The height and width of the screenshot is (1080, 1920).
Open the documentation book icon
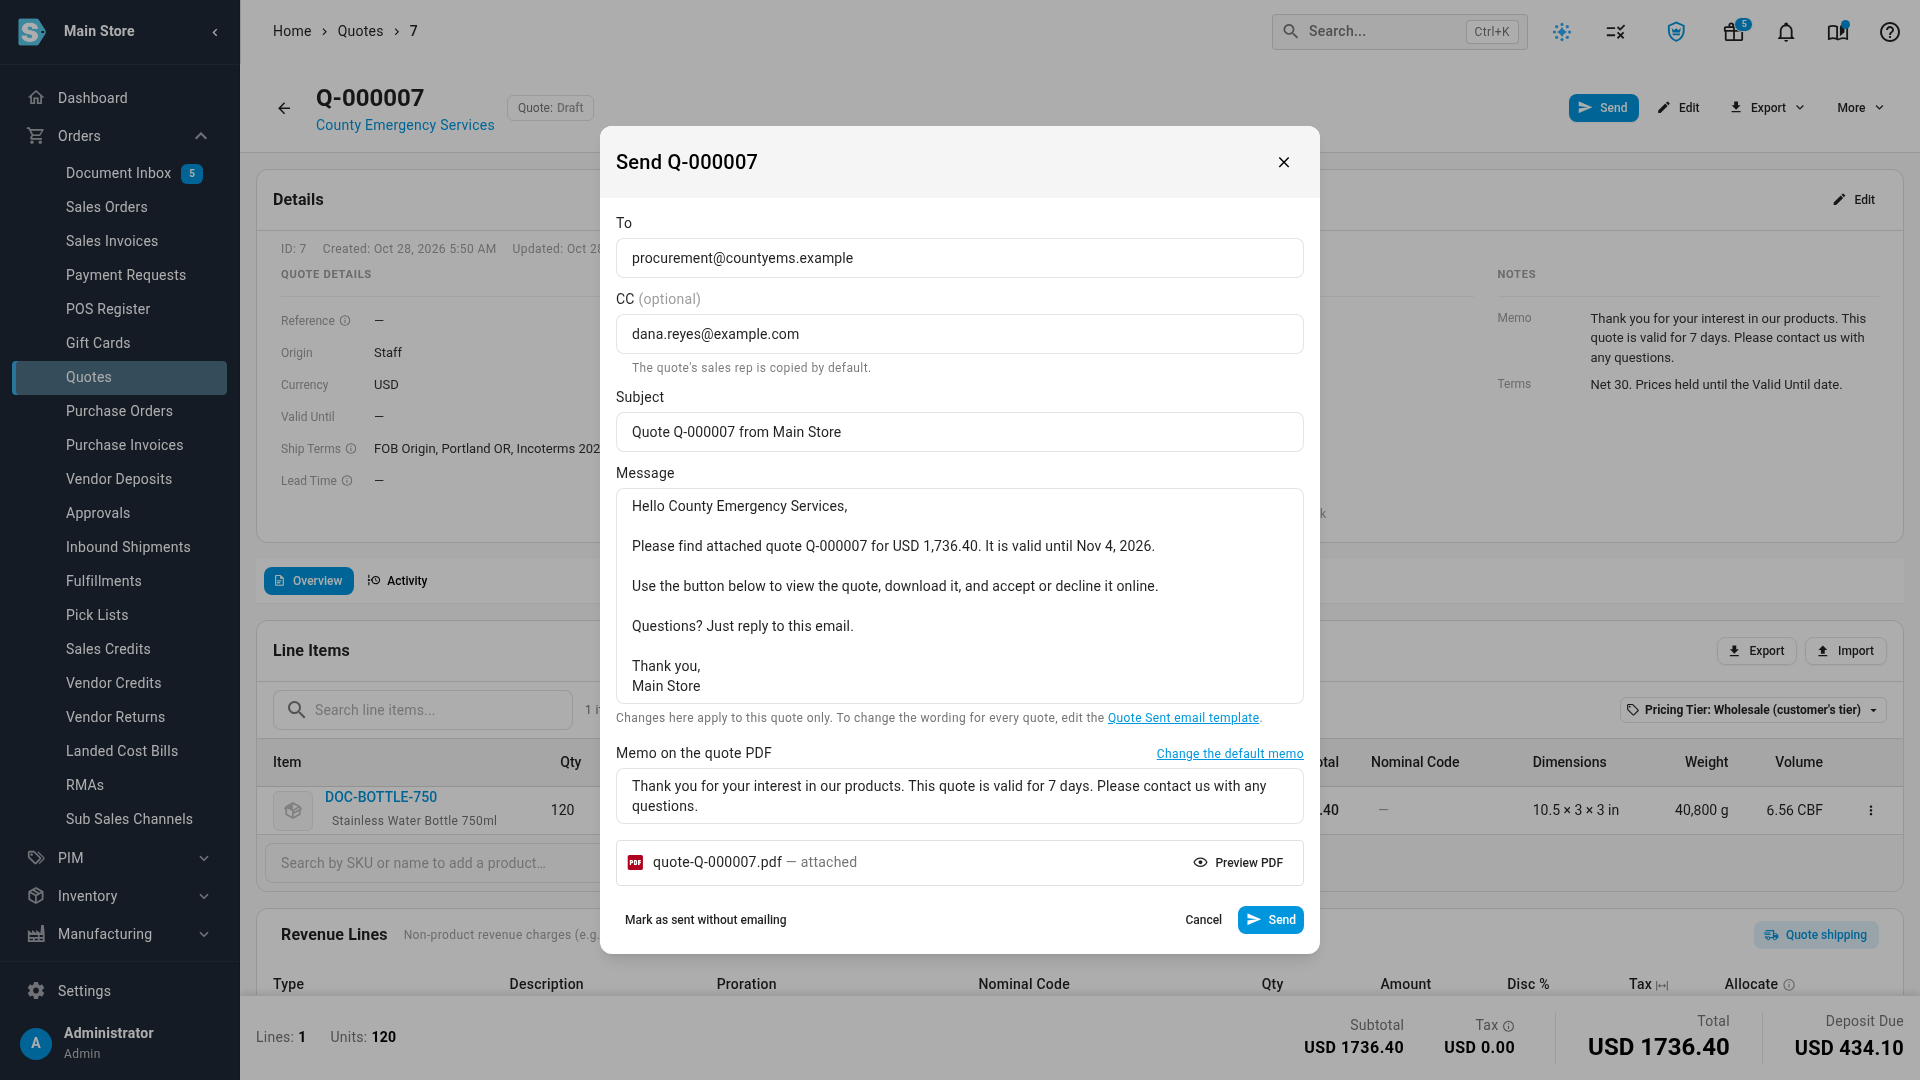pyautogui.click(x=1838, y=32)
